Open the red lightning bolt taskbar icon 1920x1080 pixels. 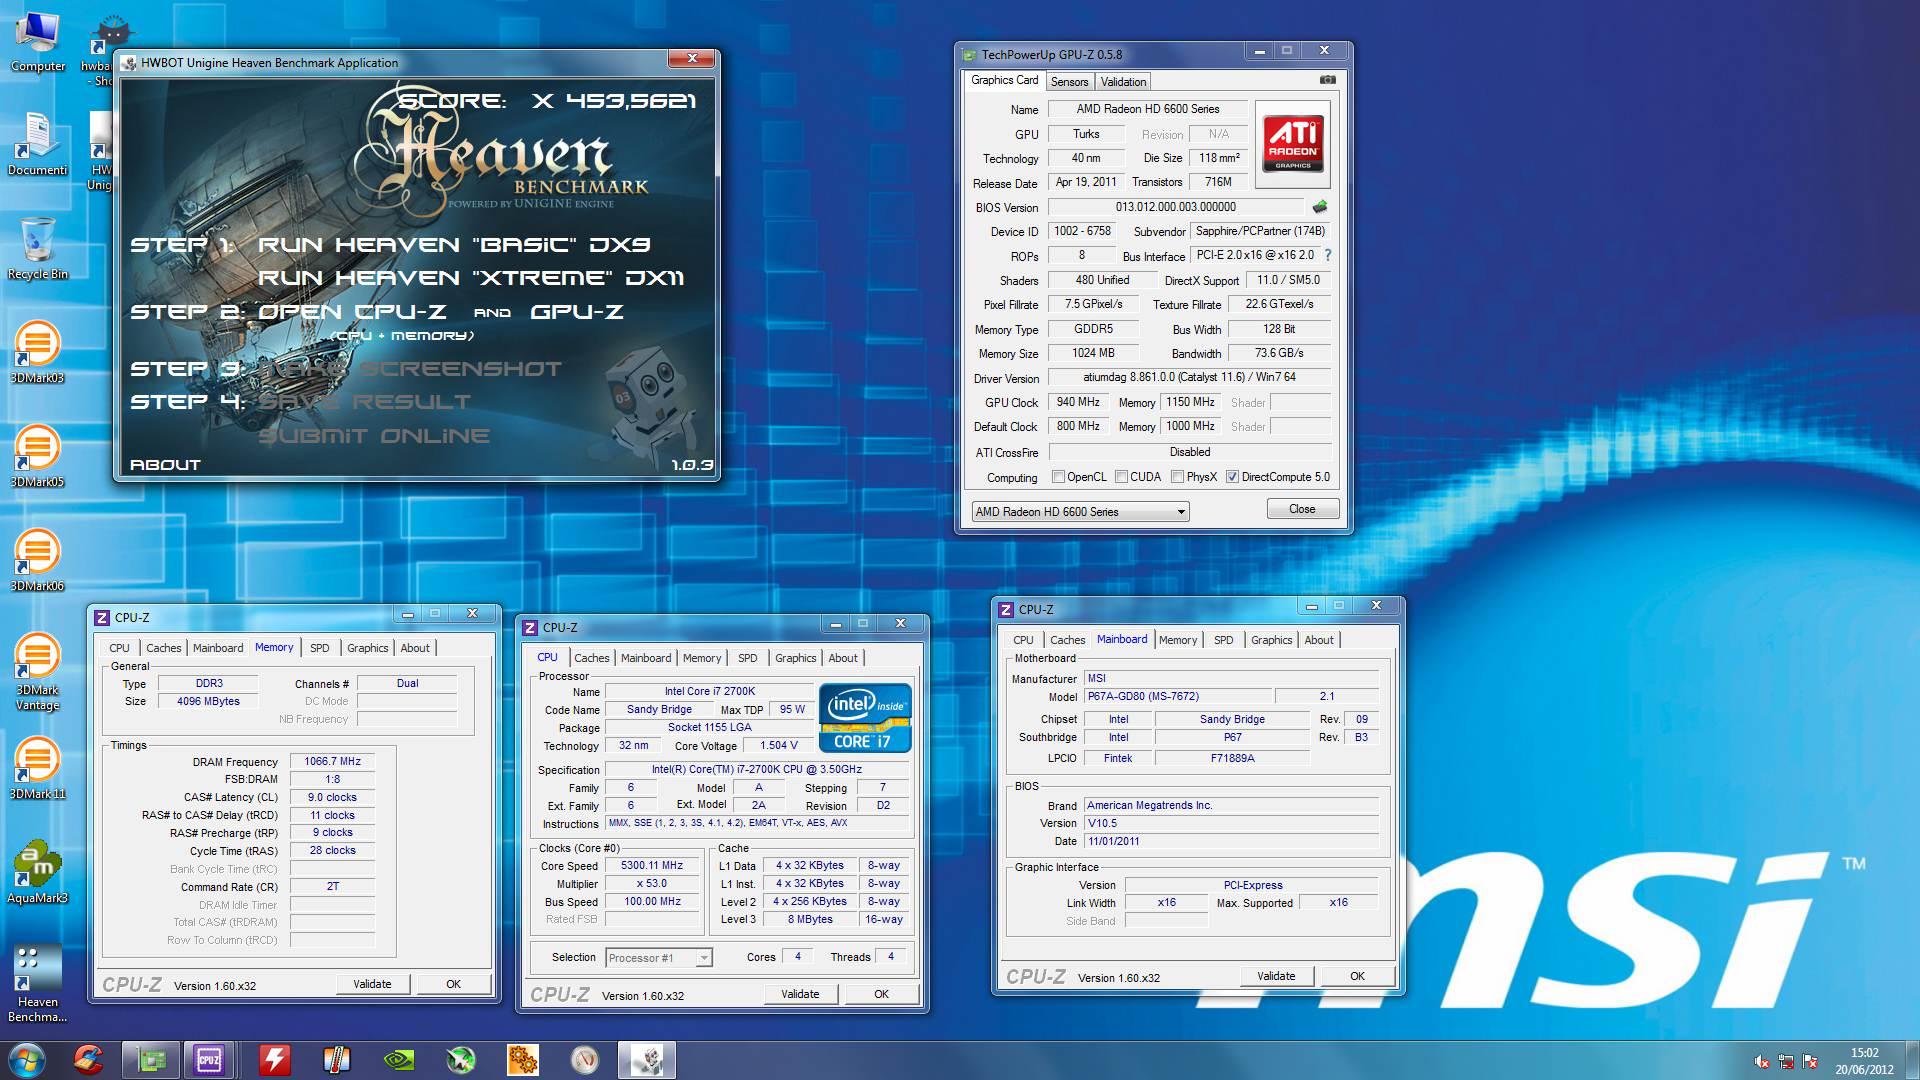click(274, 1060)
